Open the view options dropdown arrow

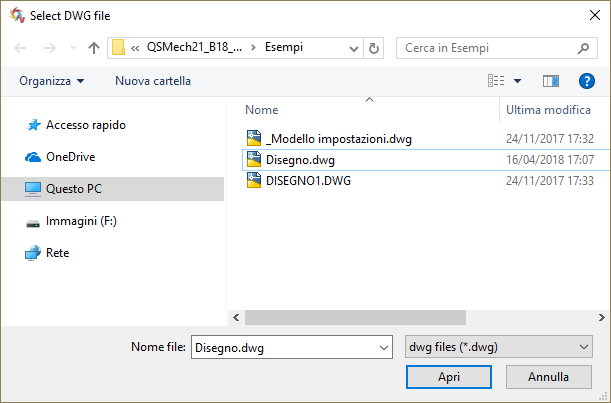(517, 81)
